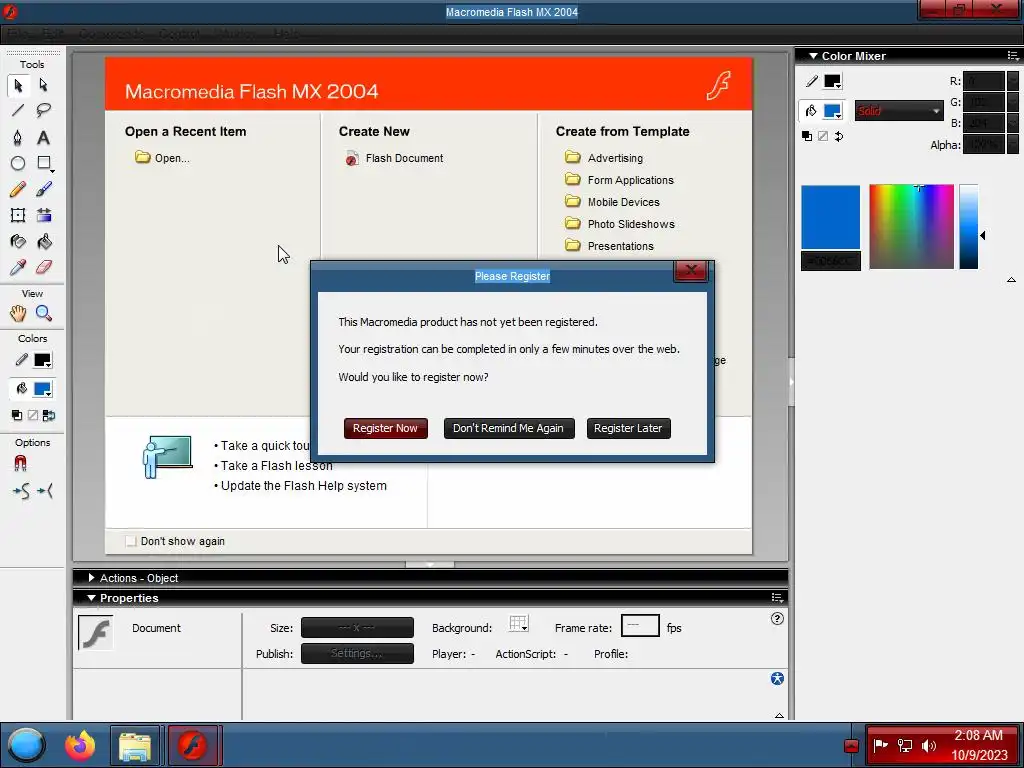Screen dimensions: 1024x768
Task: Select the Pen tool
Action: tap(18, 137)
